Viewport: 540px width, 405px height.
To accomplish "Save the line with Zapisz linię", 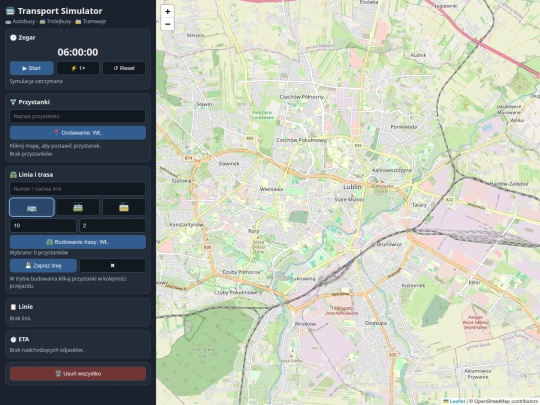I will click(x=43, y=266).
